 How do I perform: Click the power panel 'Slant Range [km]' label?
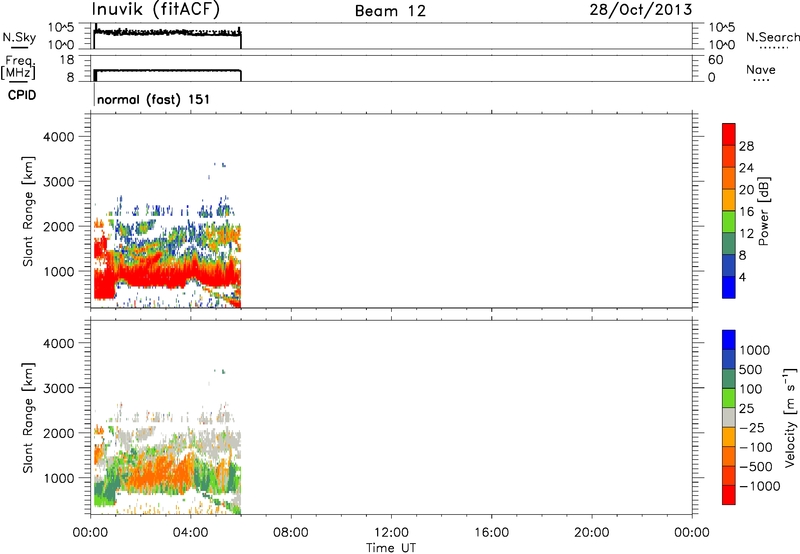pyautogui.click(x=28, y=211)
